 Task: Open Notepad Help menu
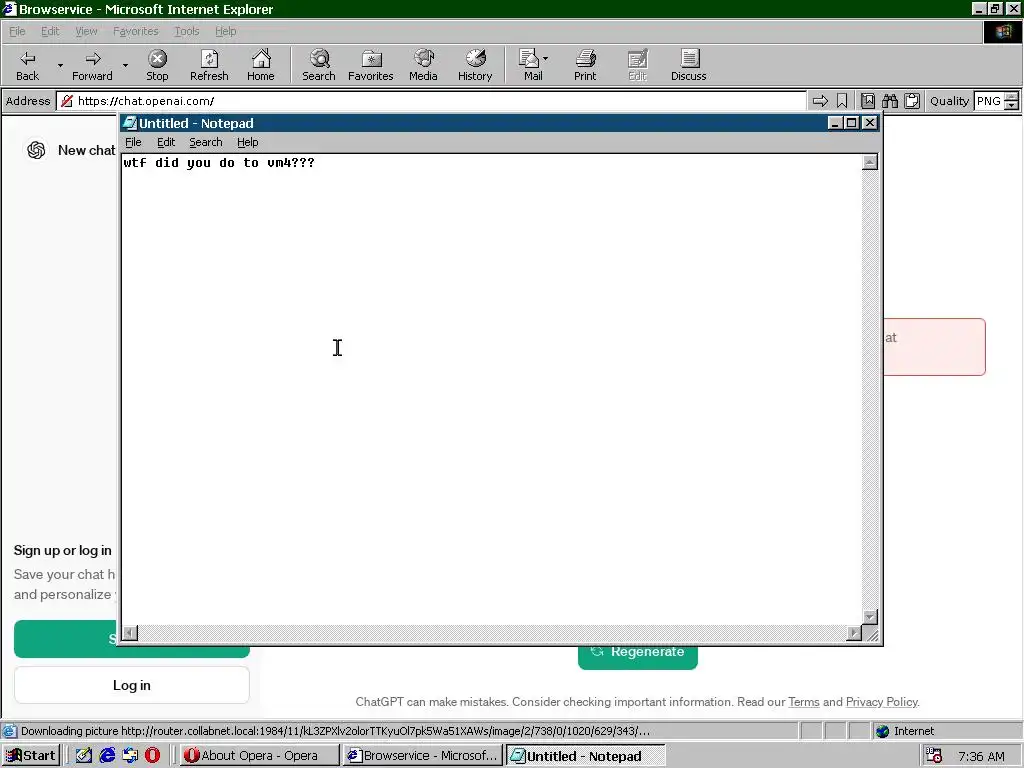[248, 142]
